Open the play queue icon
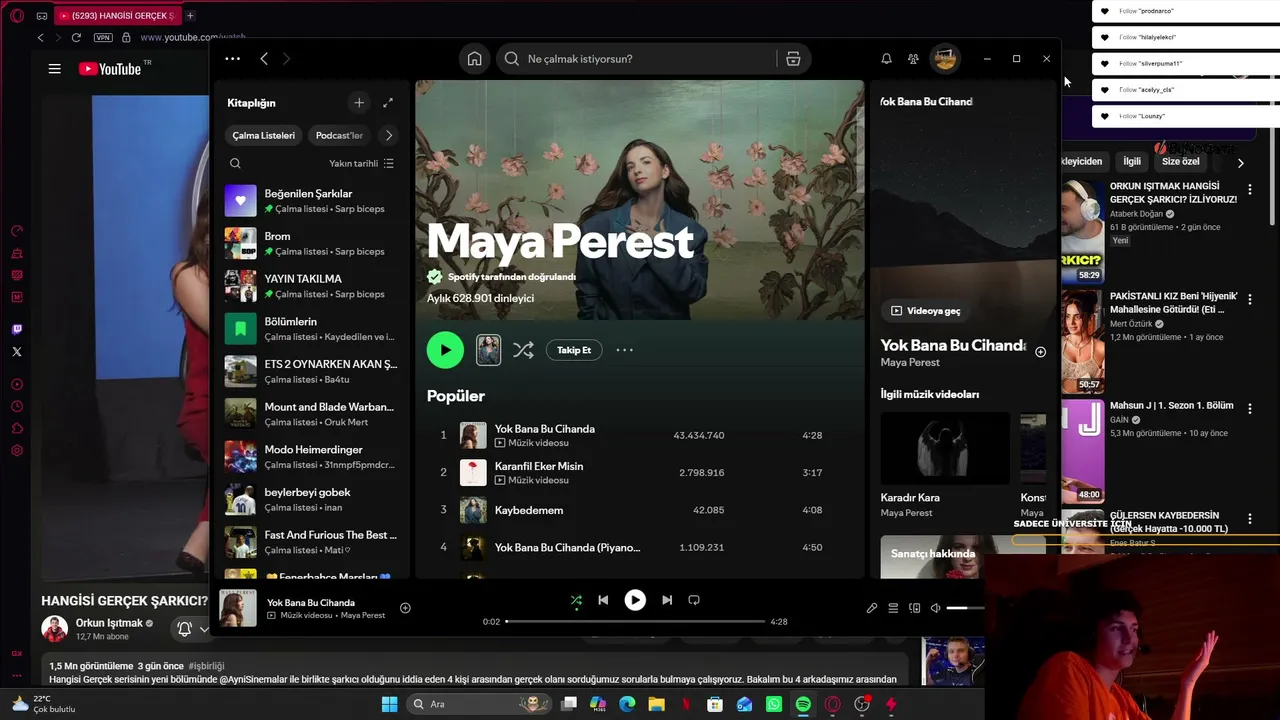This screenshot has width=1280, height=720. (893, 608)
